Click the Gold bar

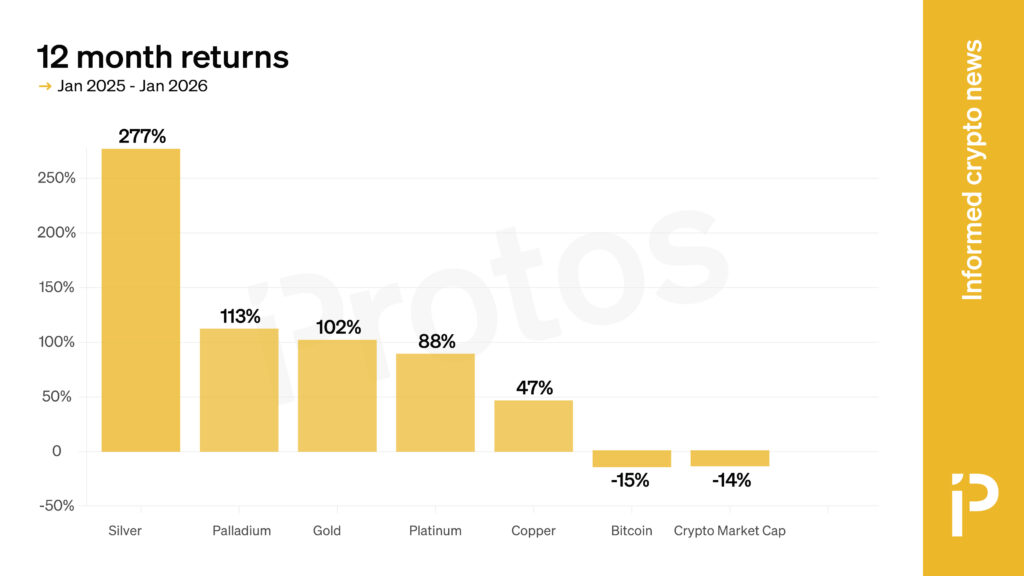(x=337, y=395)
